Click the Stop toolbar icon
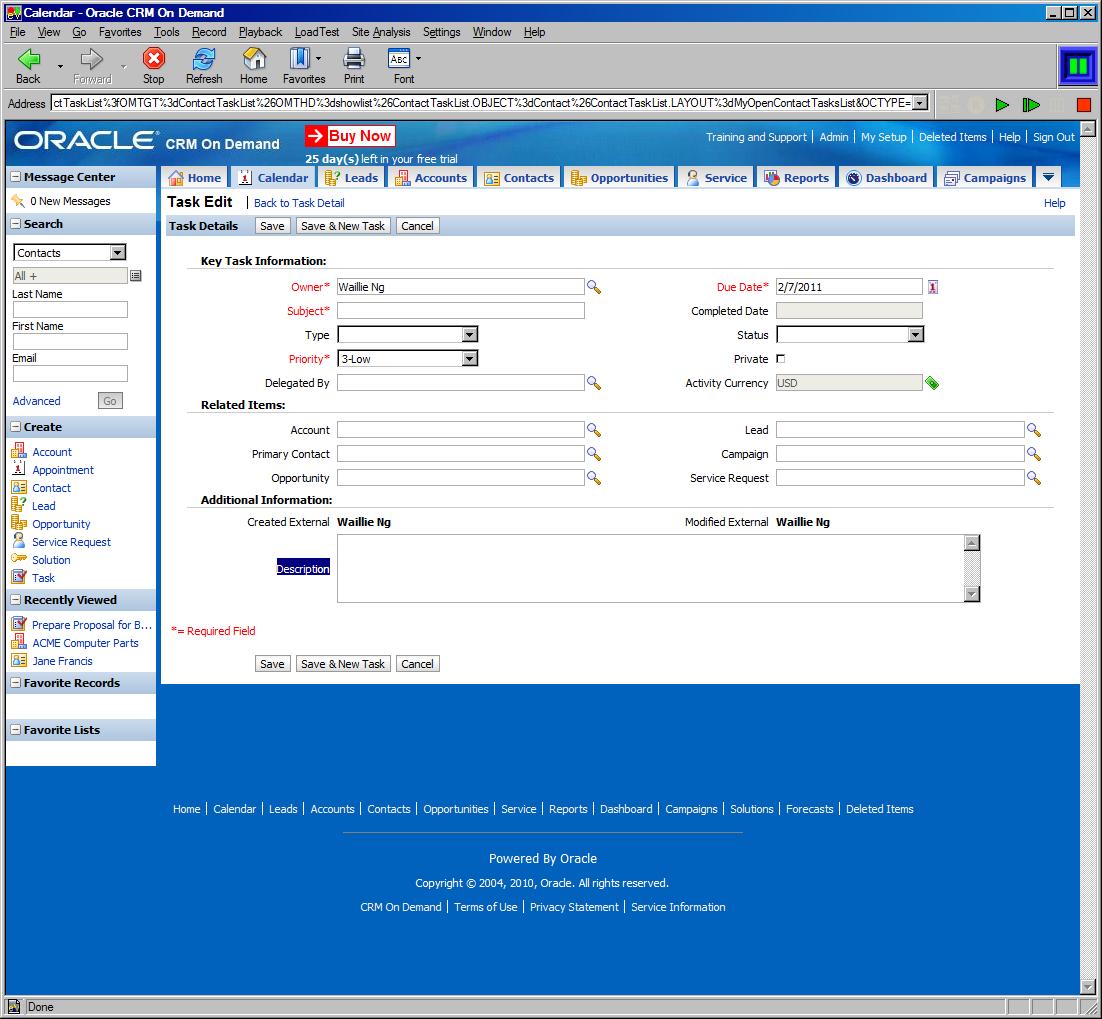This screenshot has width=1102, height=1019. pos(153,58)
